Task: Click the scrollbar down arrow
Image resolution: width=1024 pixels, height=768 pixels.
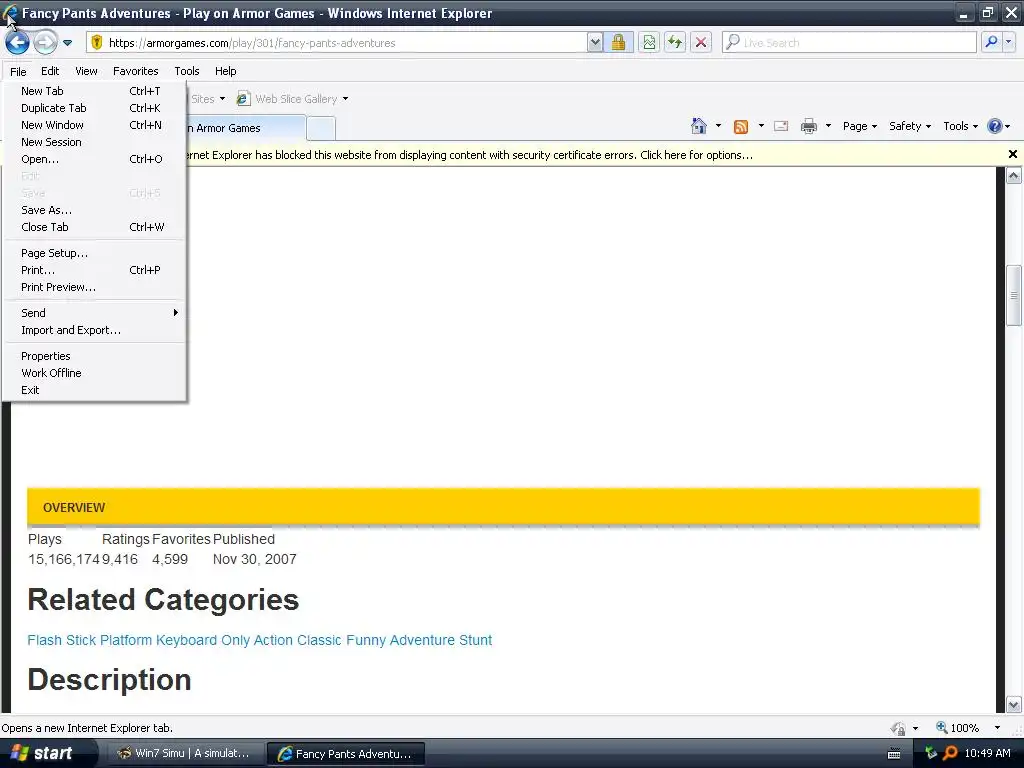Action: 1013,704
